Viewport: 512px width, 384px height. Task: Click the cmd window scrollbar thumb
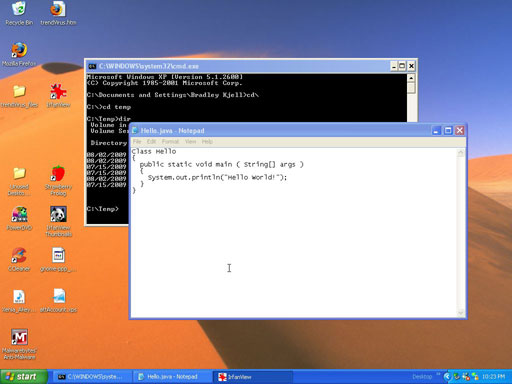pyautogui.click(x=411, y=88)
